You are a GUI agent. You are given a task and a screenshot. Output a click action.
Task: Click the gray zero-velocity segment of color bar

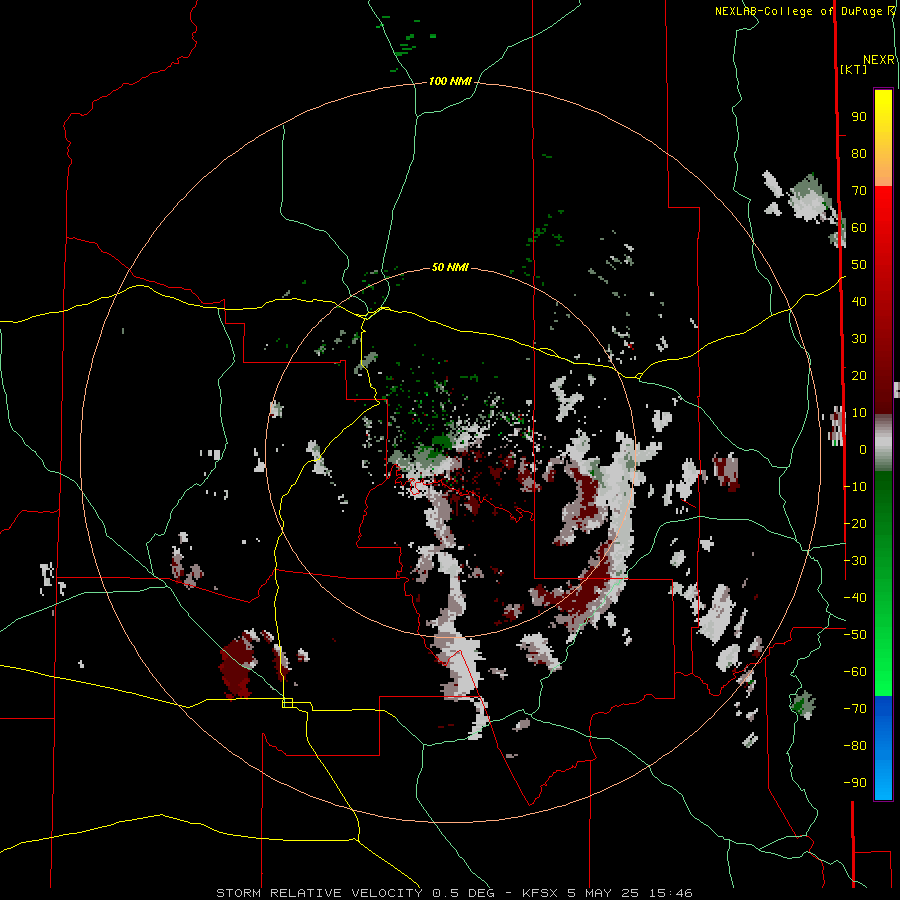pyautogui.click(x=883, y=443)
